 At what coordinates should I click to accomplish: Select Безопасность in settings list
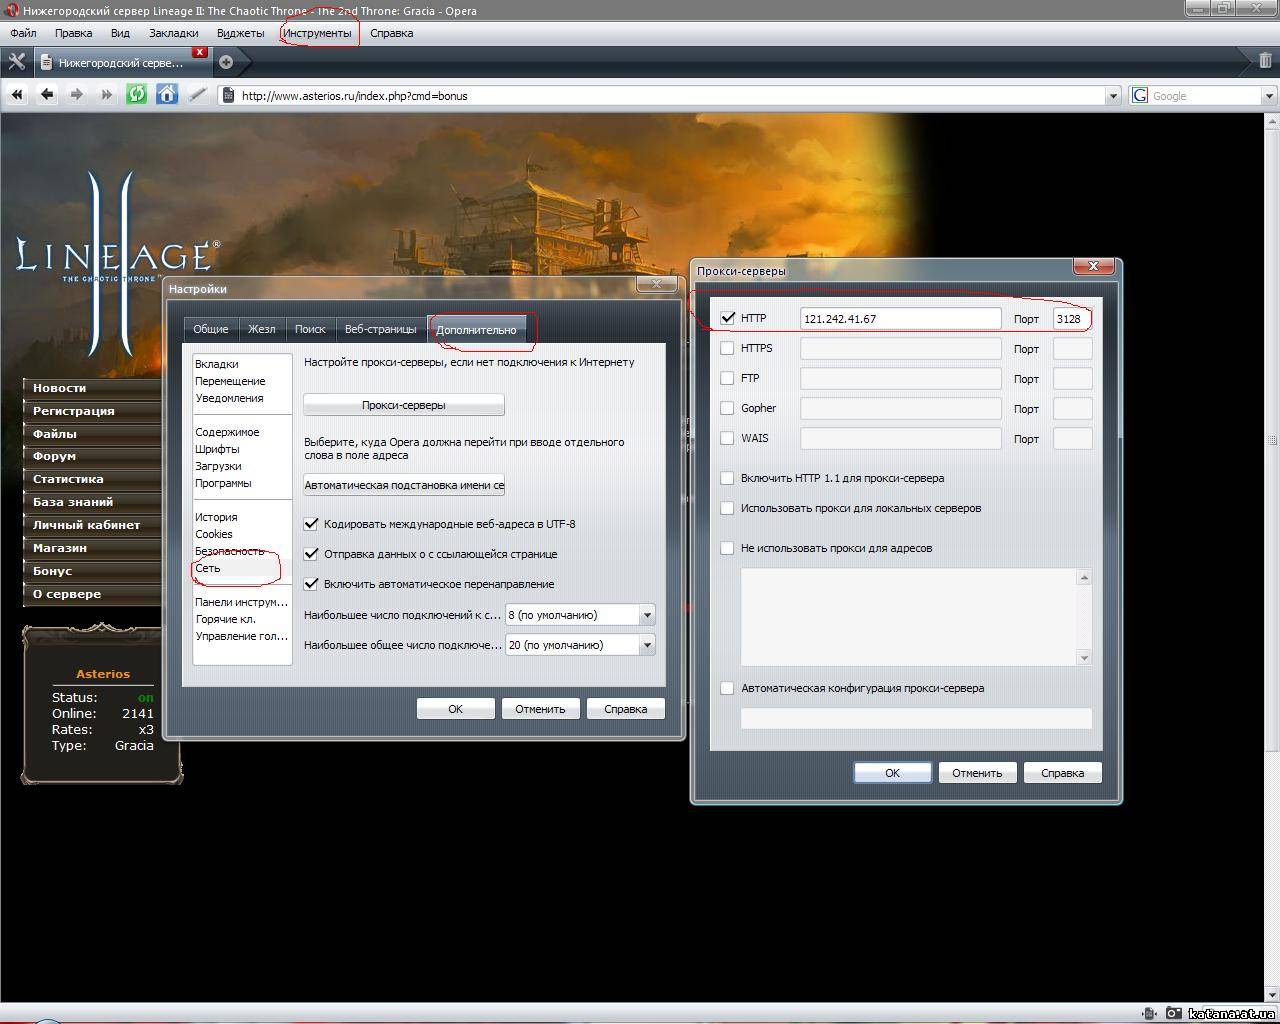pos(230,551)
